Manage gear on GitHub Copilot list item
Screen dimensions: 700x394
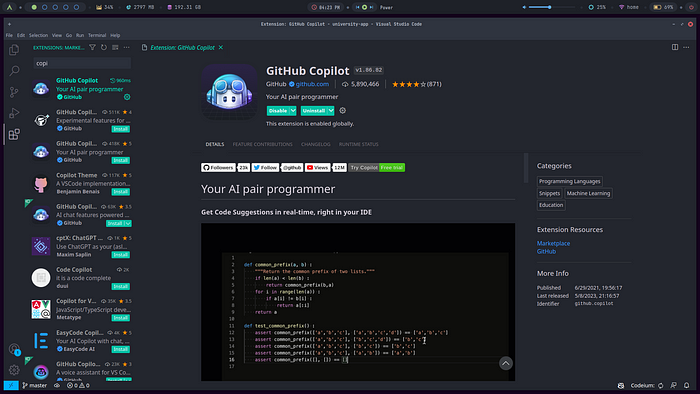pos(127,97)
